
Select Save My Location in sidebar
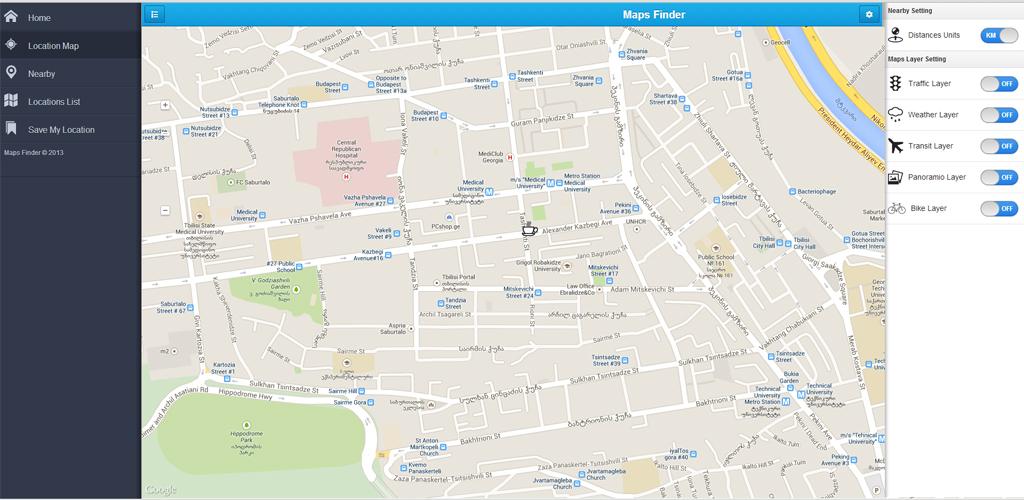pyautogui.click(x=71, y=129)
